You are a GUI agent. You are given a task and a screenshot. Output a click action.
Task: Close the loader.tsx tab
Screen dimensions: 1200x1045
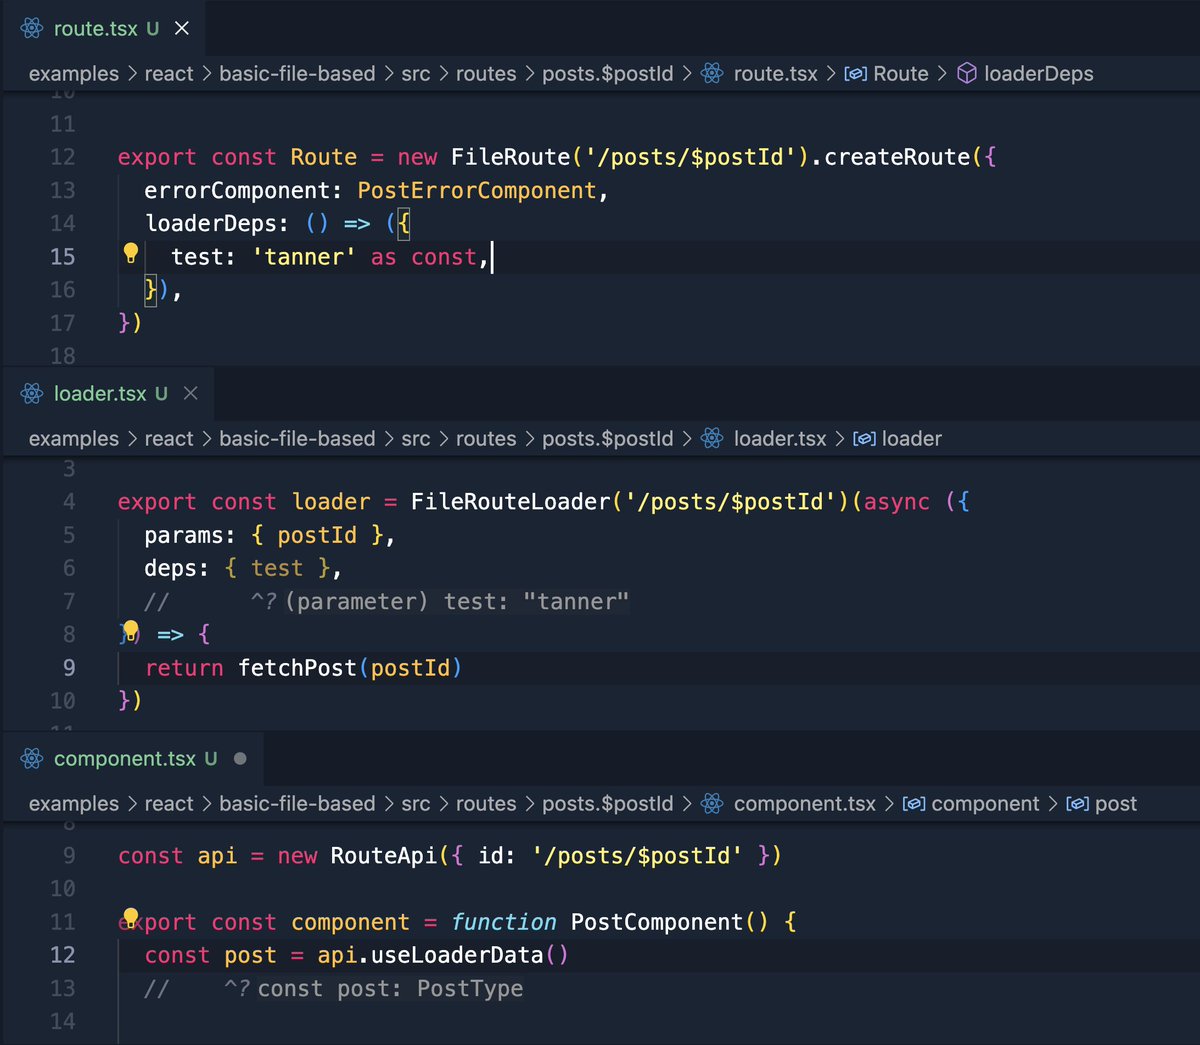191,393
